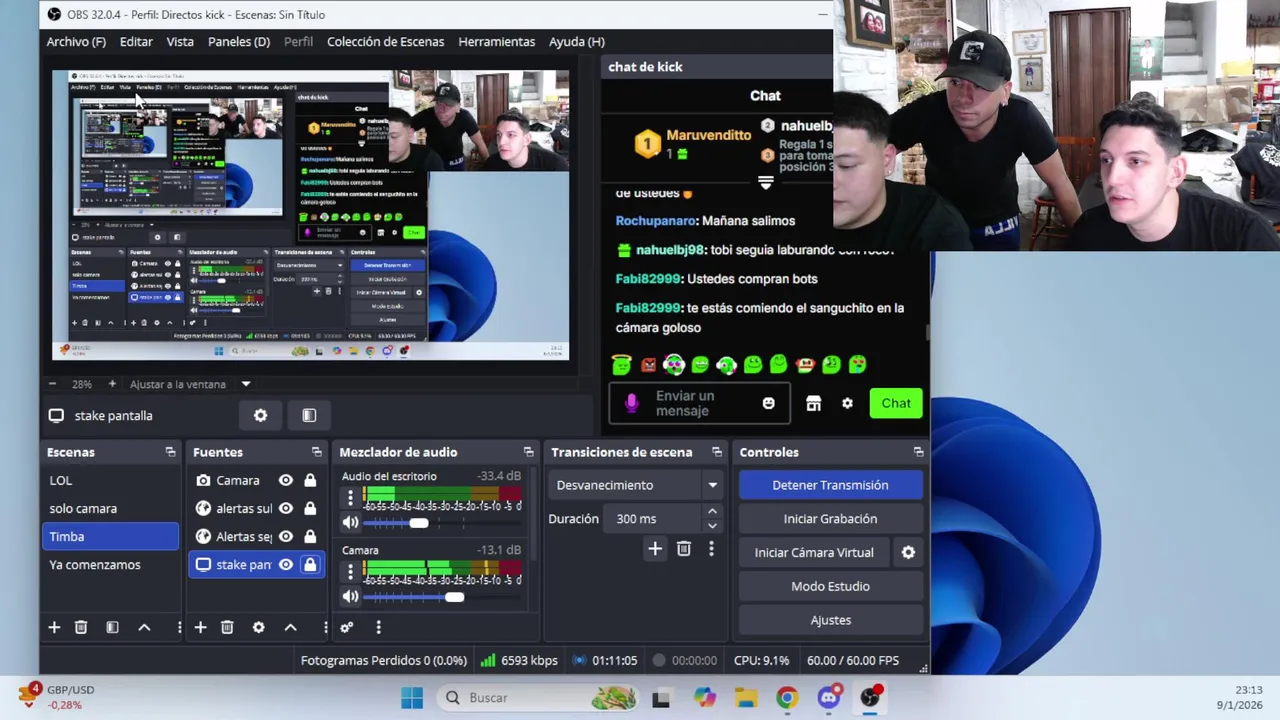Click the microphone icon in chat input
Image resolution: width=1280 pixels, height=720 pixels.
coord(631,403)
